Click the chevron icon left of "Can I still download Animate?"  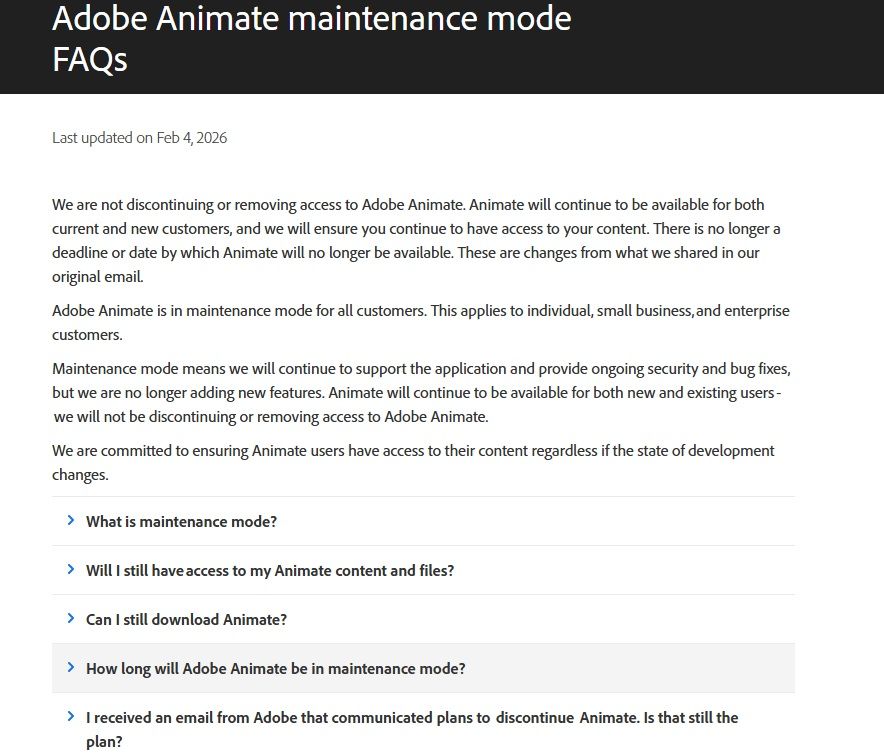pos(71,618)
